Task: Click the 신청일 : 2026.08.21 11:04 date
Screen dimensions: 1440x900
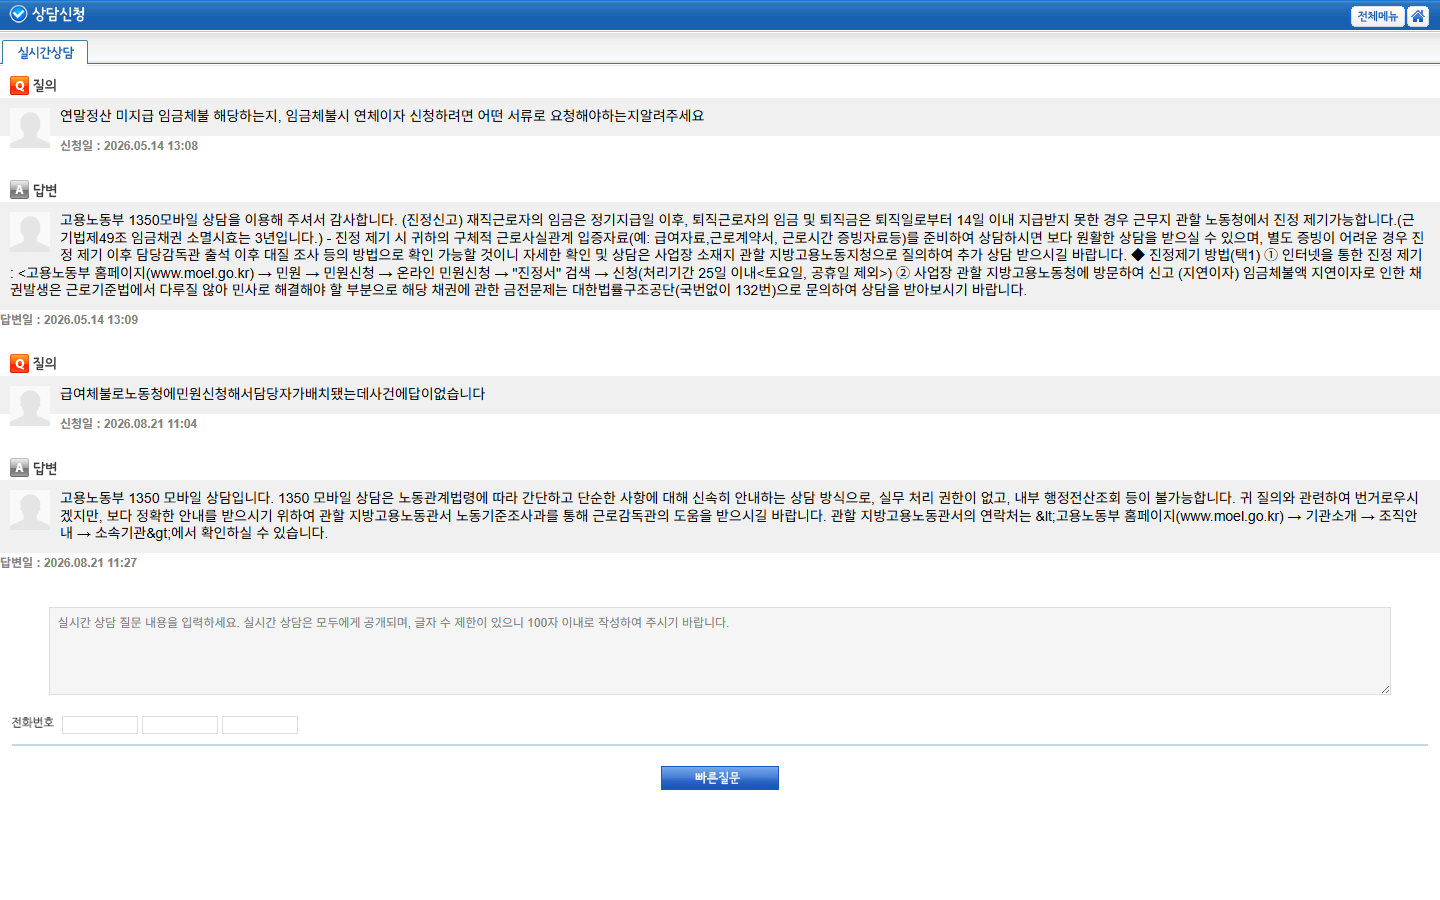Action: click(x=129, y=424)
